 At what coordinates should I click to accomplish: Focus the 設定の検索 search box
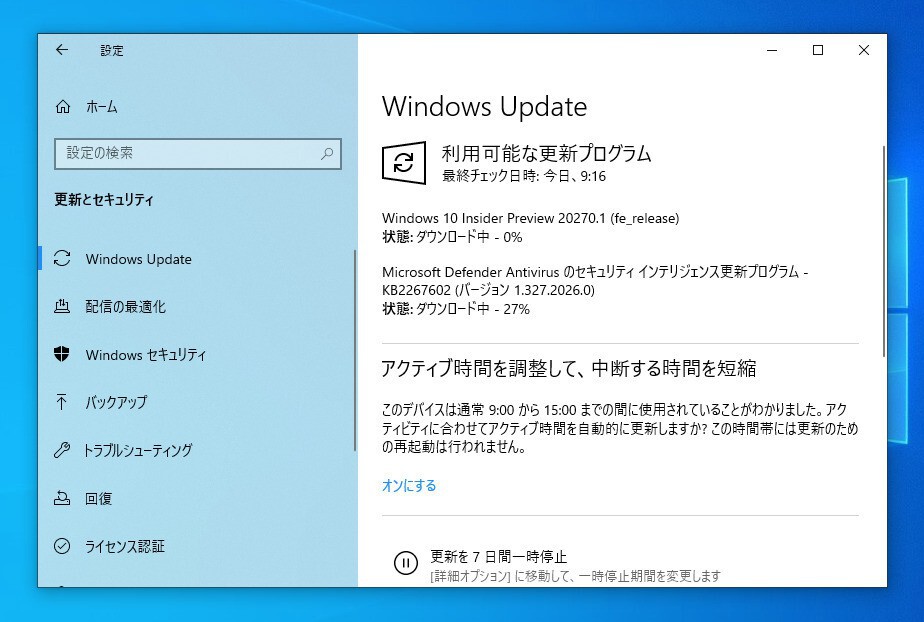pyautogui.click(x=197, y=154)
